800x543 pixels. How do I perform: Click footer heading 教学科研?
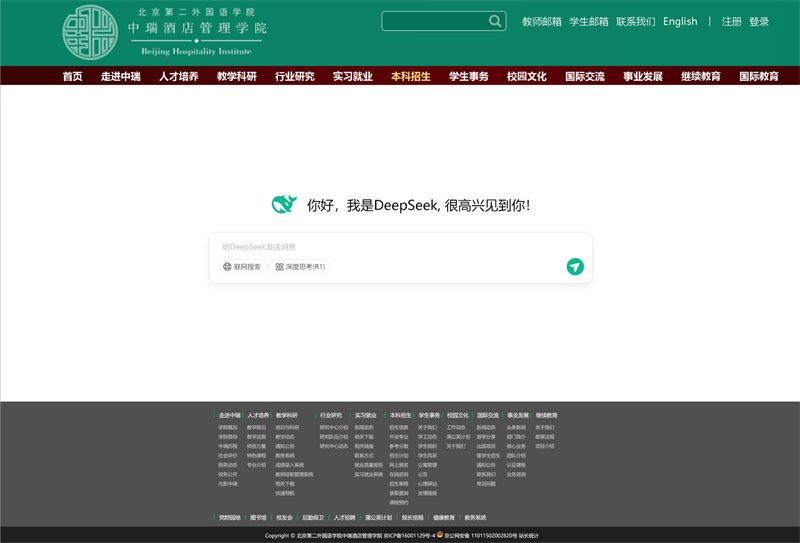(287, 415)
